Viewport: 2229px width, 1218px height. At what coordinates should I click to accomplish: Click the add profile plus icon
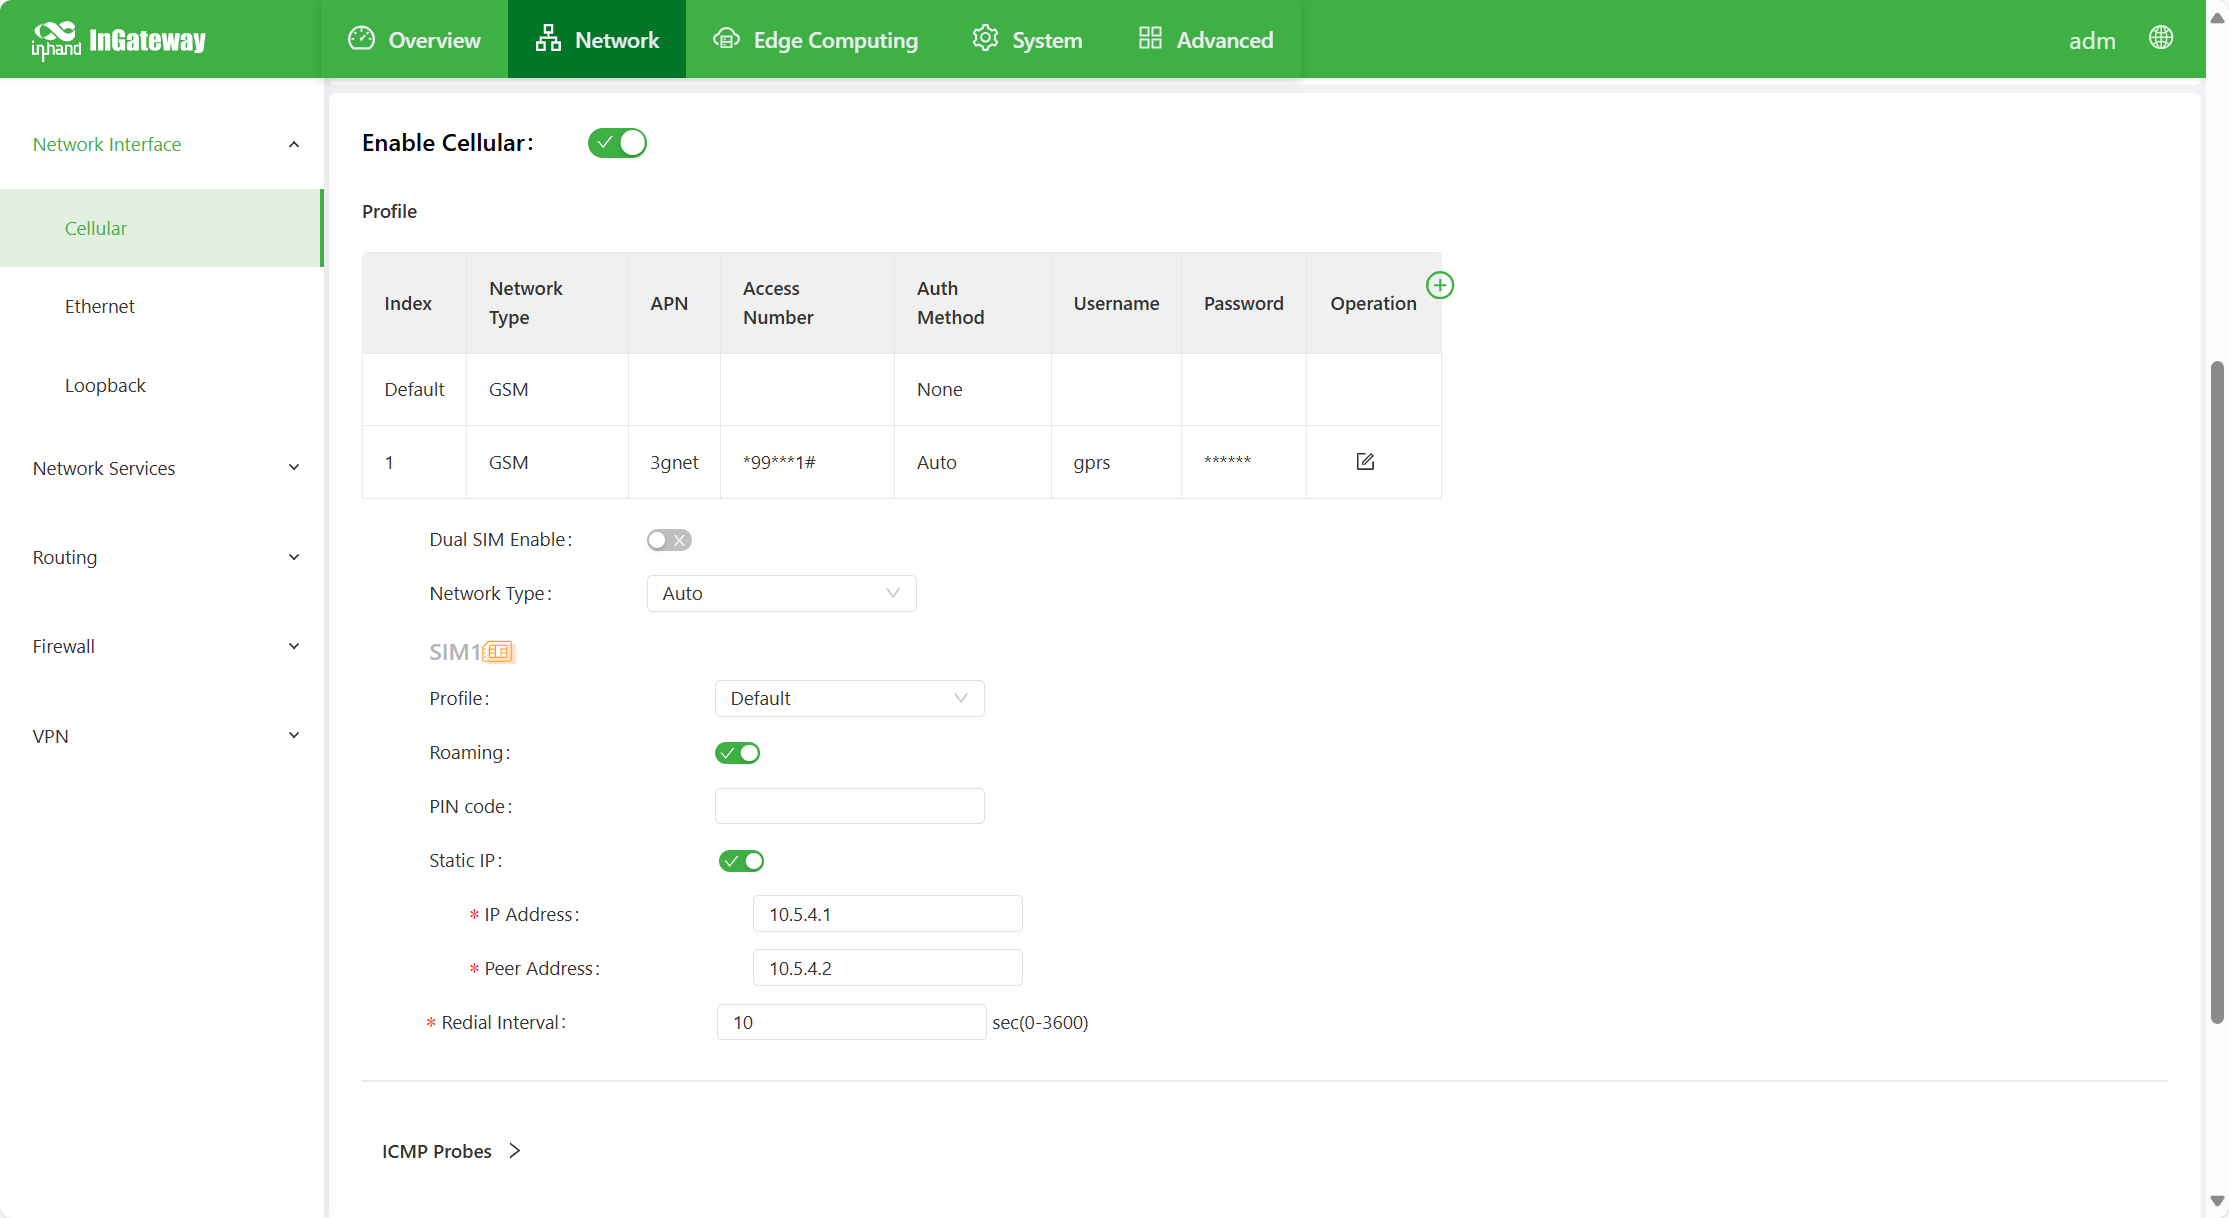1439,286
